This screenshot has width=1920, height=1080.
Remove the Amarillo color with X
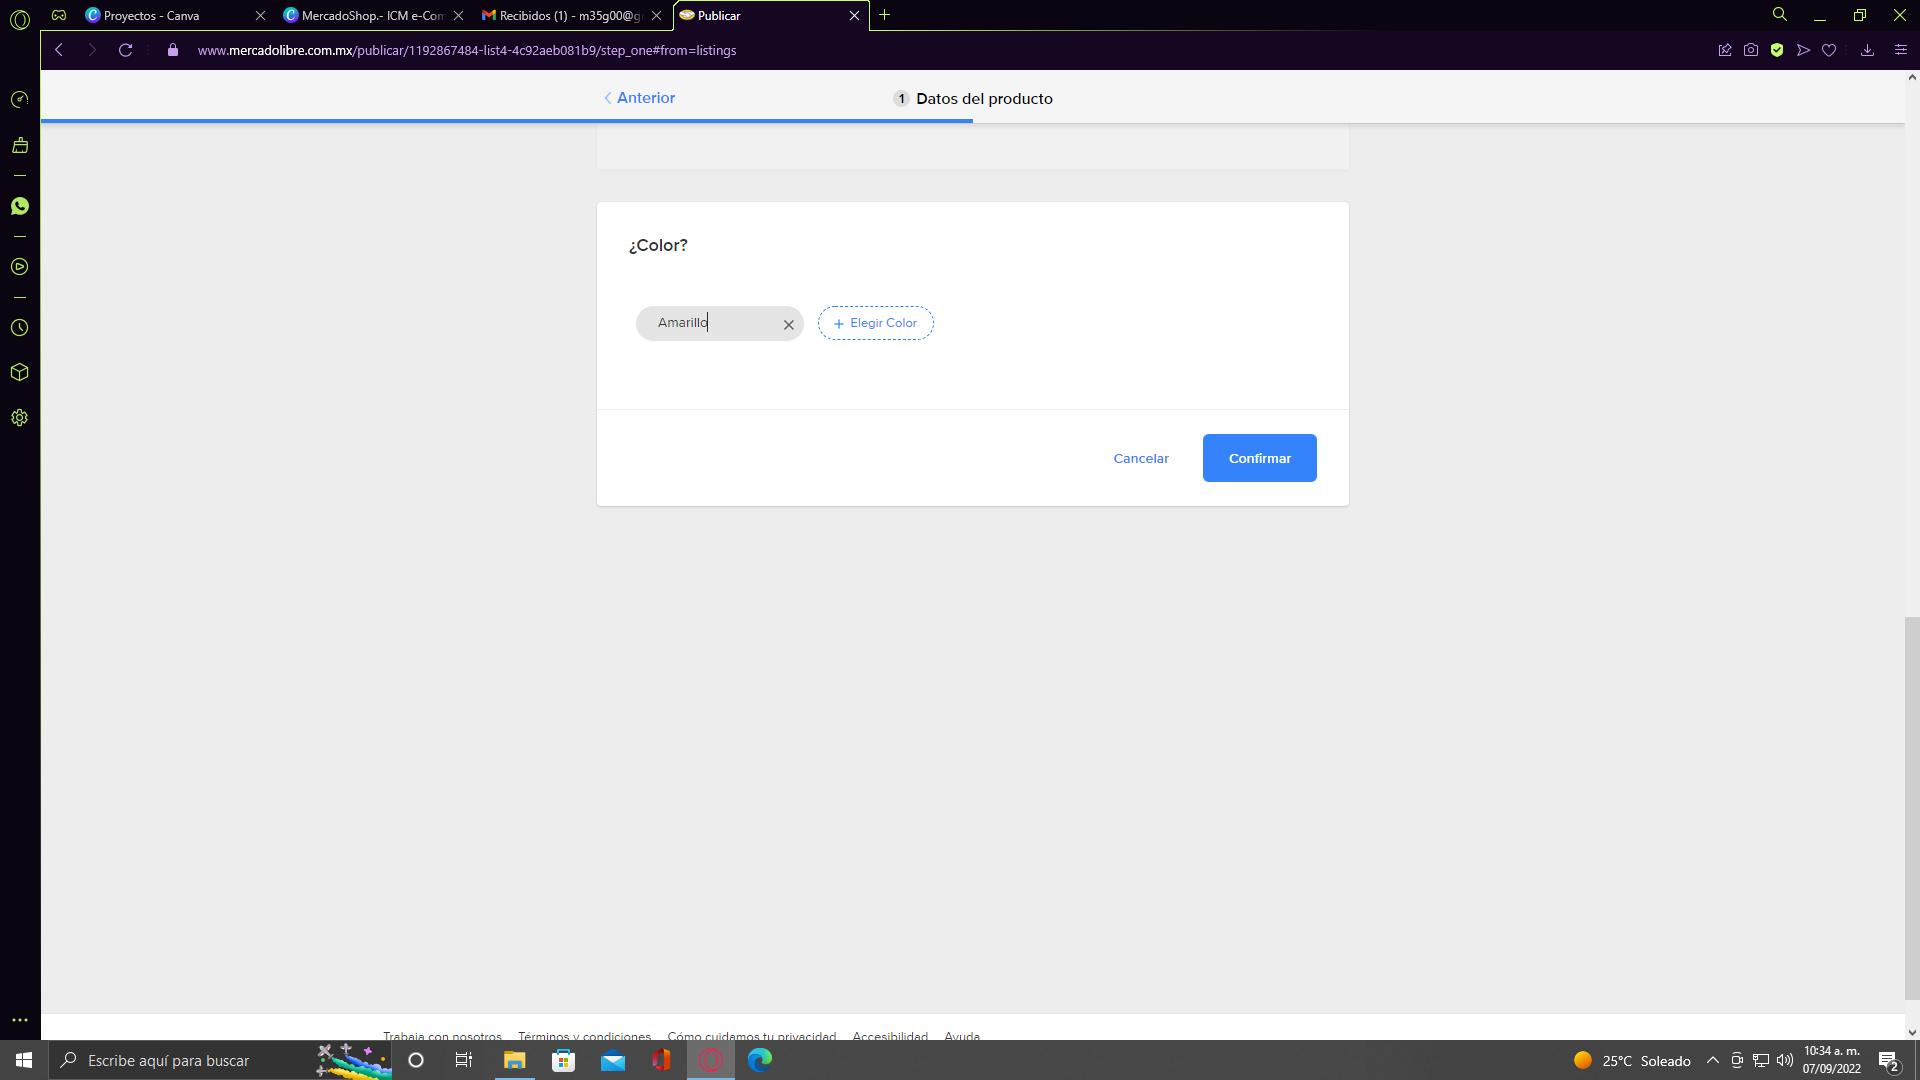tap(788, 324)
